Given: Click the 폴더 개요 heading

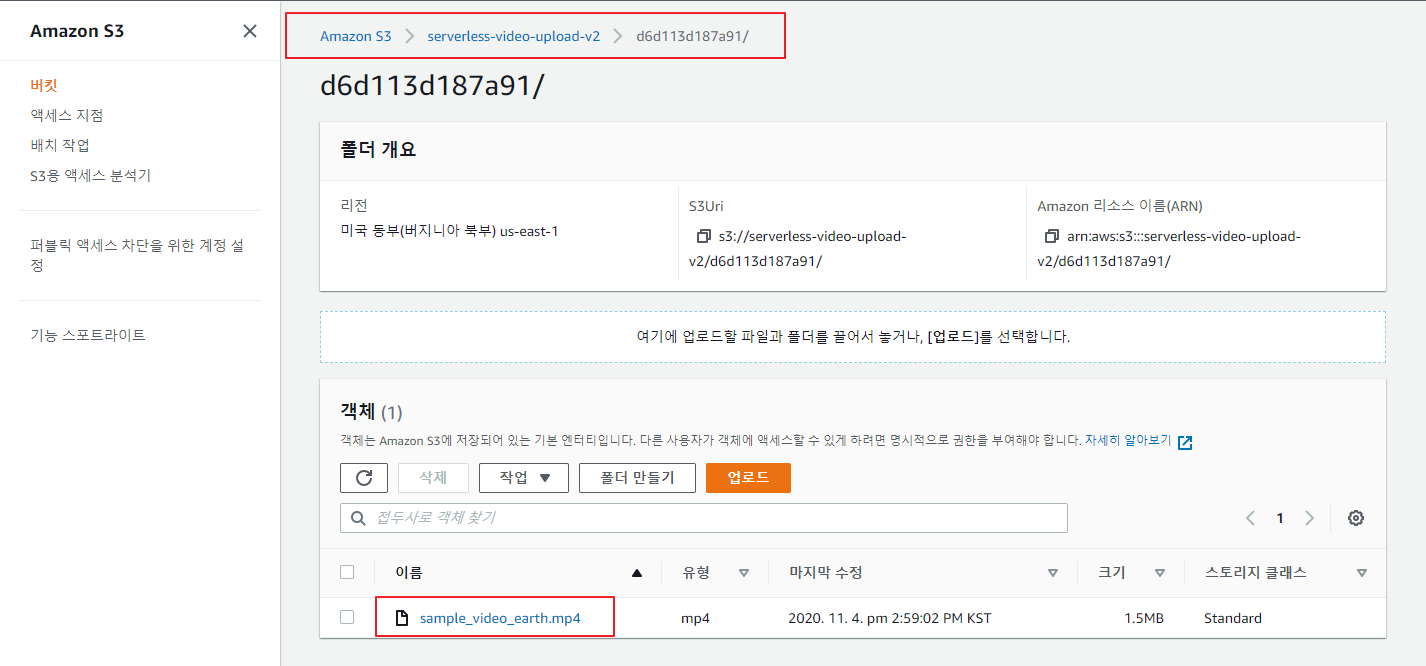Looking at the screenshot, I should pyautogui.click(x=378, y=150).
